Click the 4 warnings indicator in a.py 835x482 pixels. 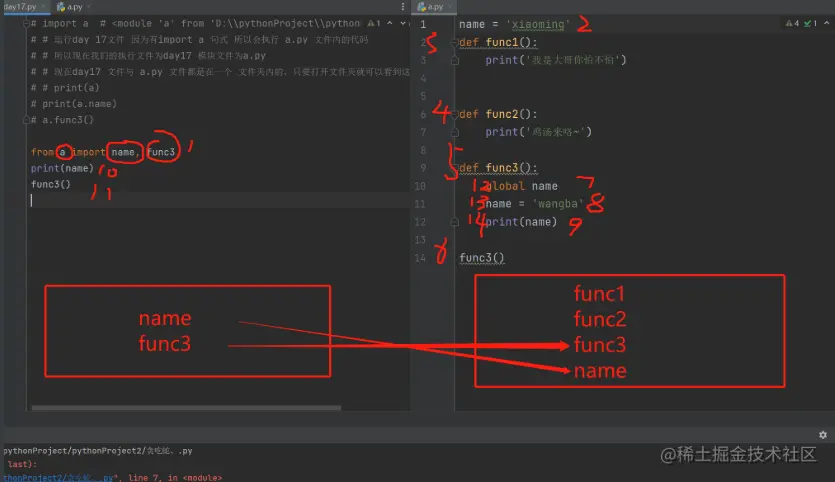tap(792, 23)
